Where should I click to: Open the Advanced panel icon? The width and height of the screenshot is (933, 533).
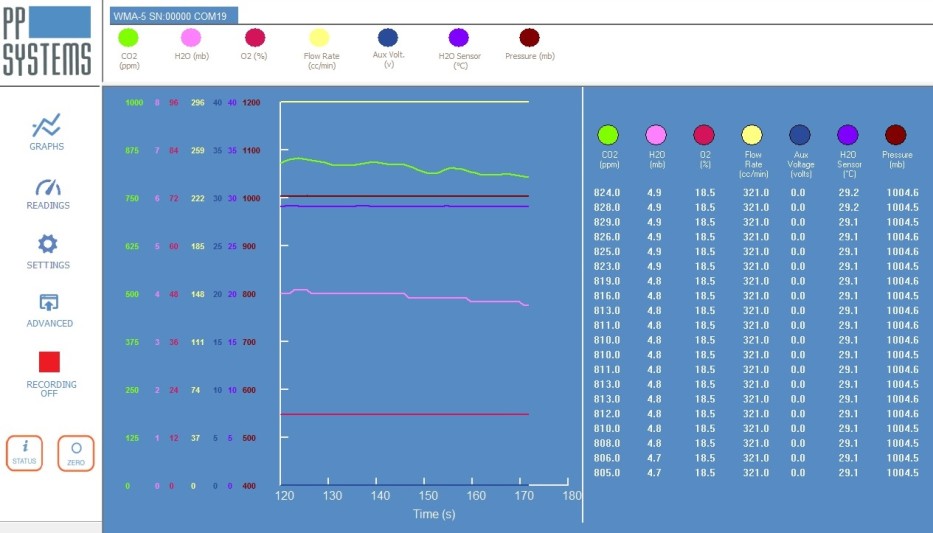[49, 303]
